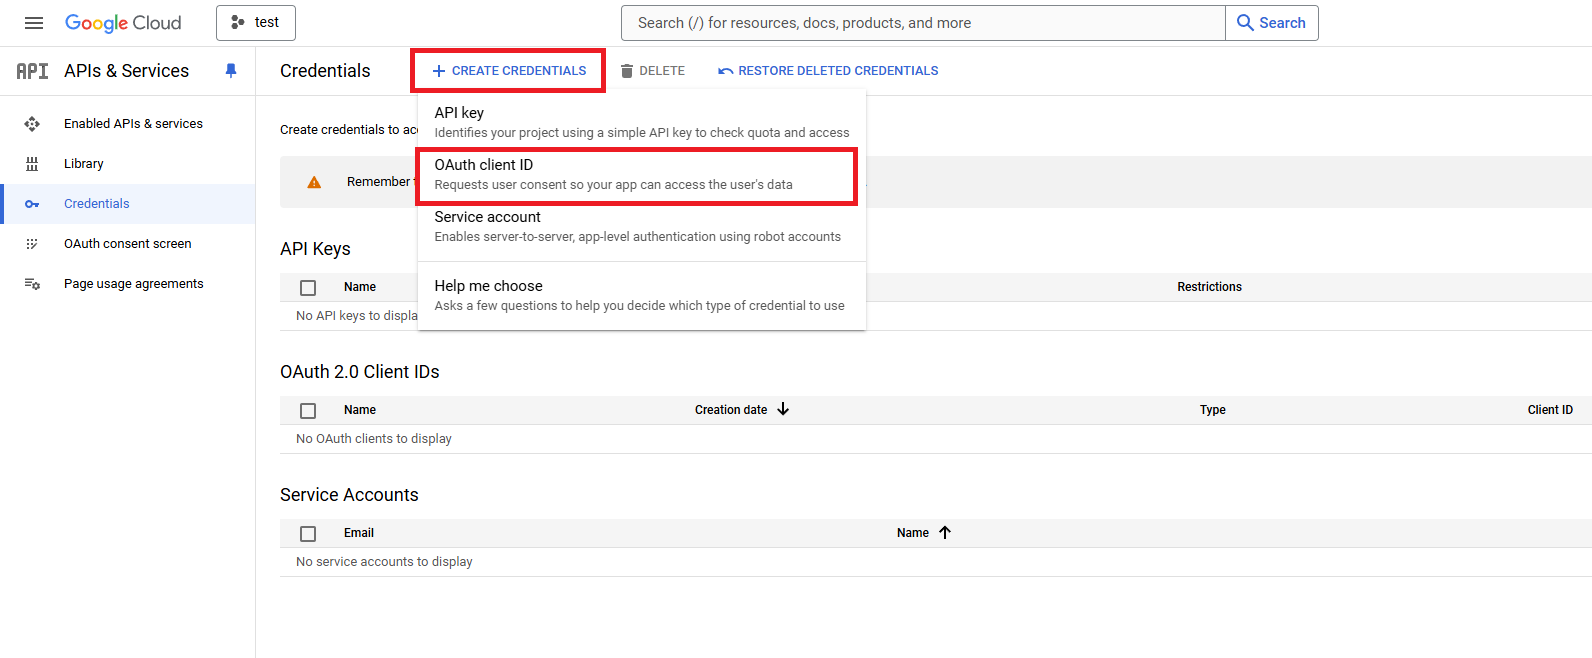Sort service accounts by Email column
Viewport: 1592px width, 658px height.
click(x=359, y=533)
